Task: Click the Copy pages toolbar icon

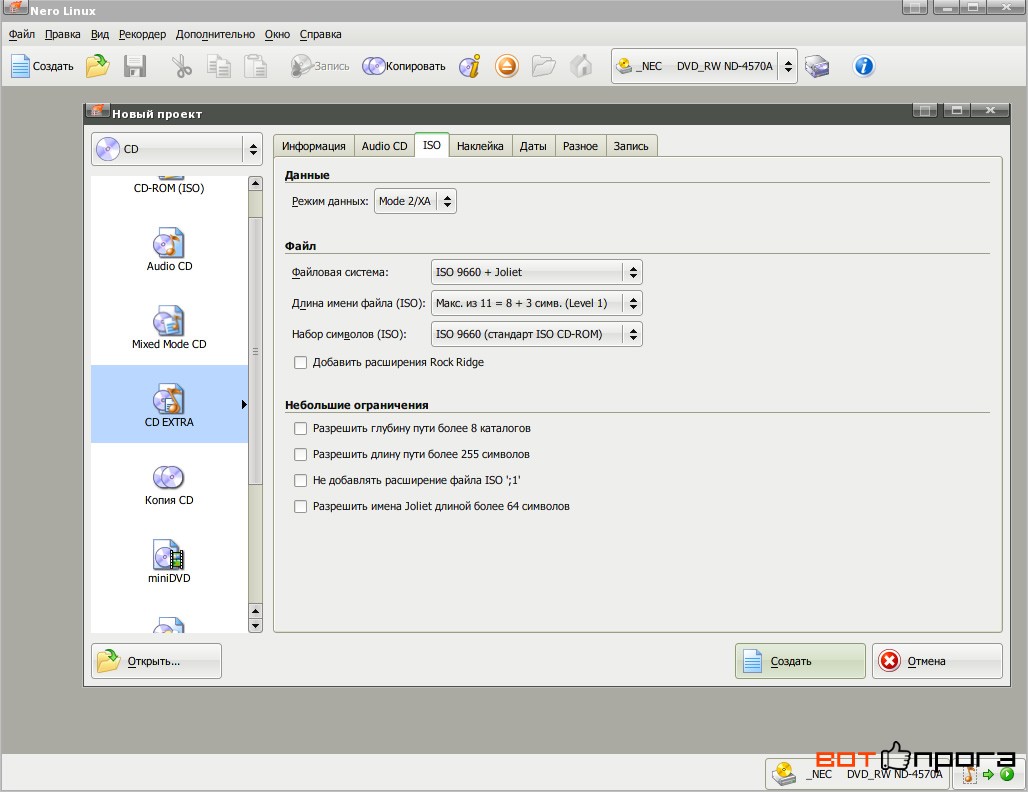Action: click(x=218, y=66)
